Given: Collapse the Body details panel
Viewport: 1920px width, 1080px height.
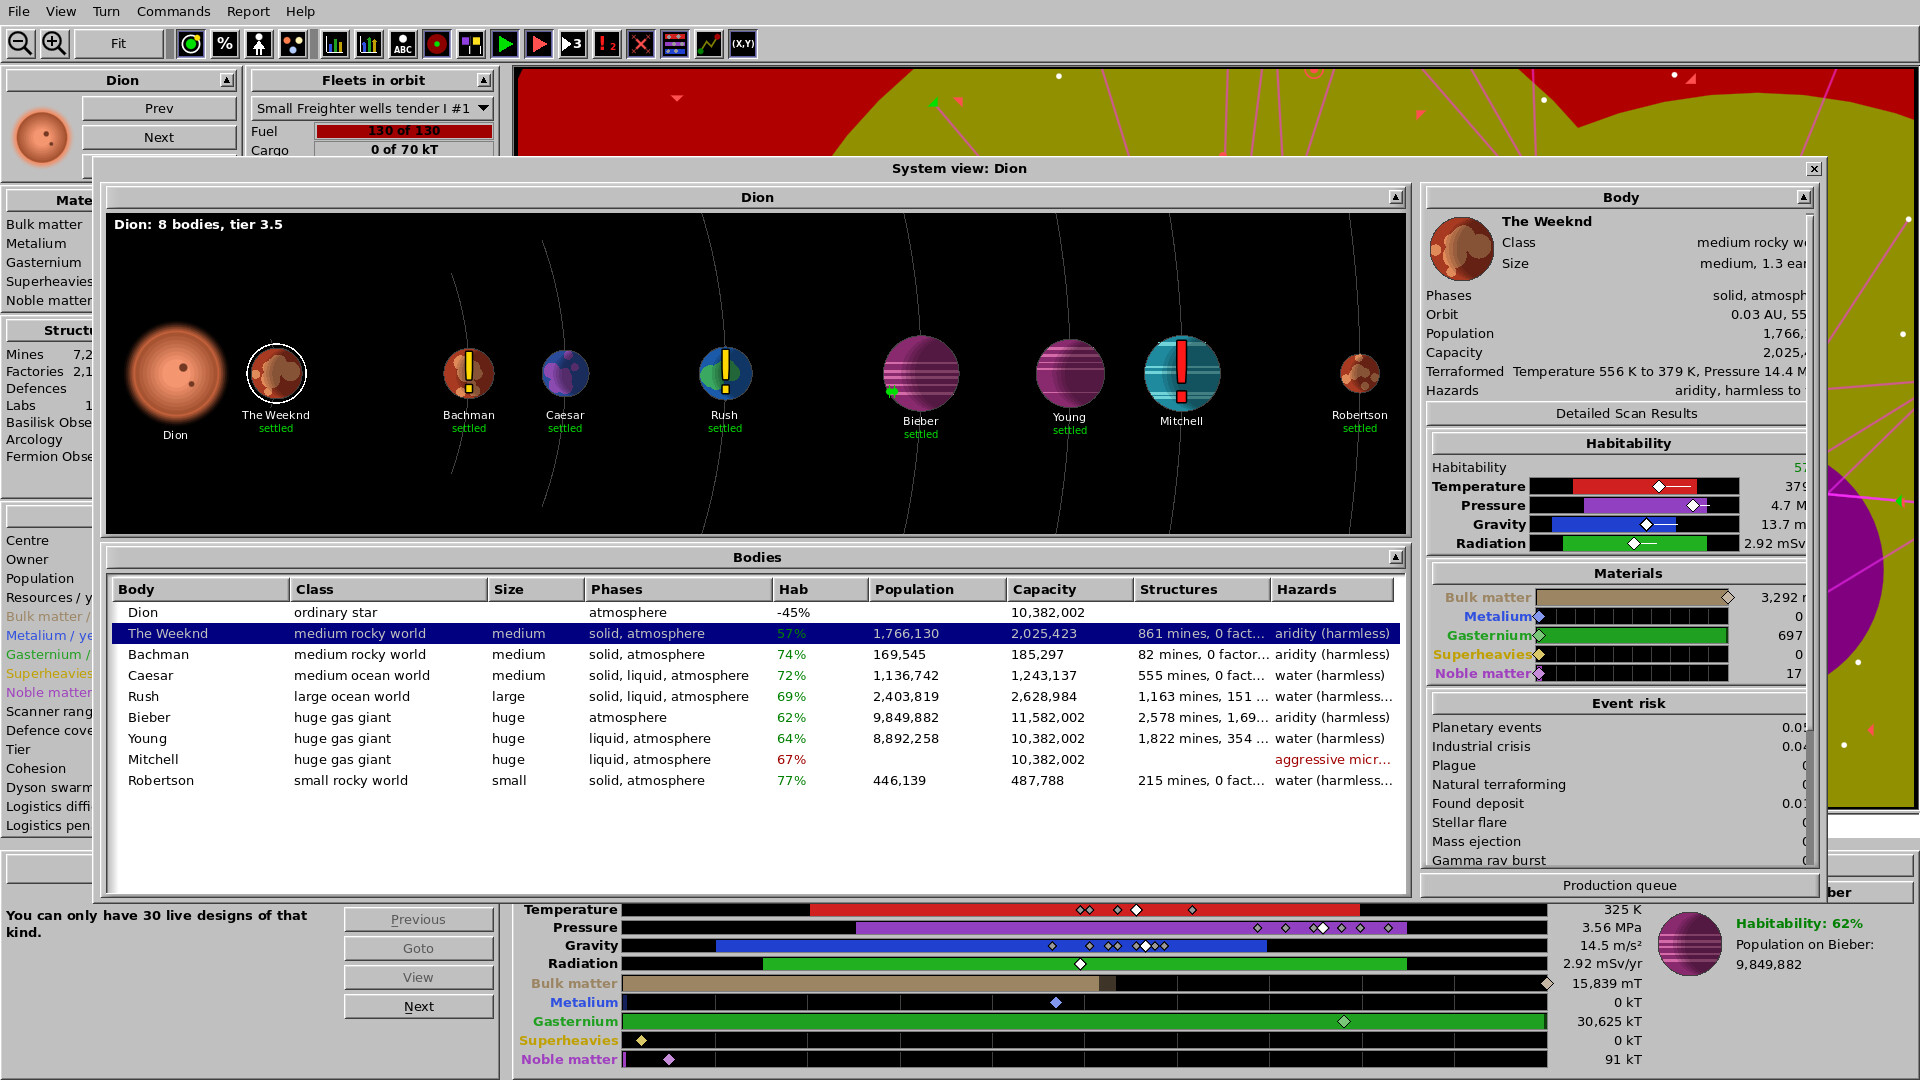Looking at the screenshot, I should click(1804, 198).
